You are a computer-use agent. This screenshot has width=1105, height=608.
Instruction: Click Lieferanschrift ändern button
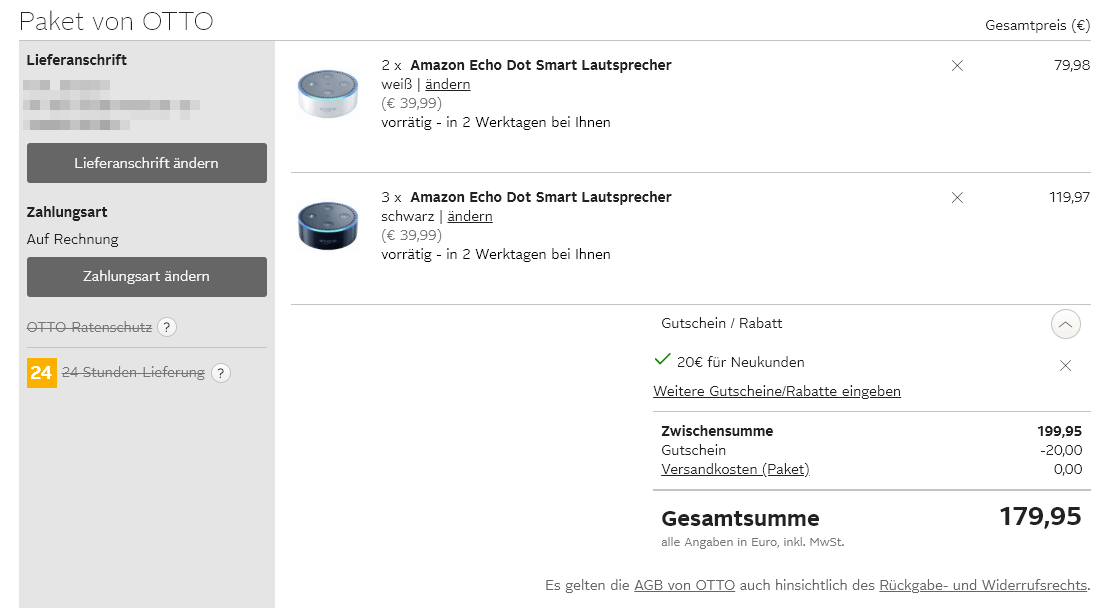point(146,163)
